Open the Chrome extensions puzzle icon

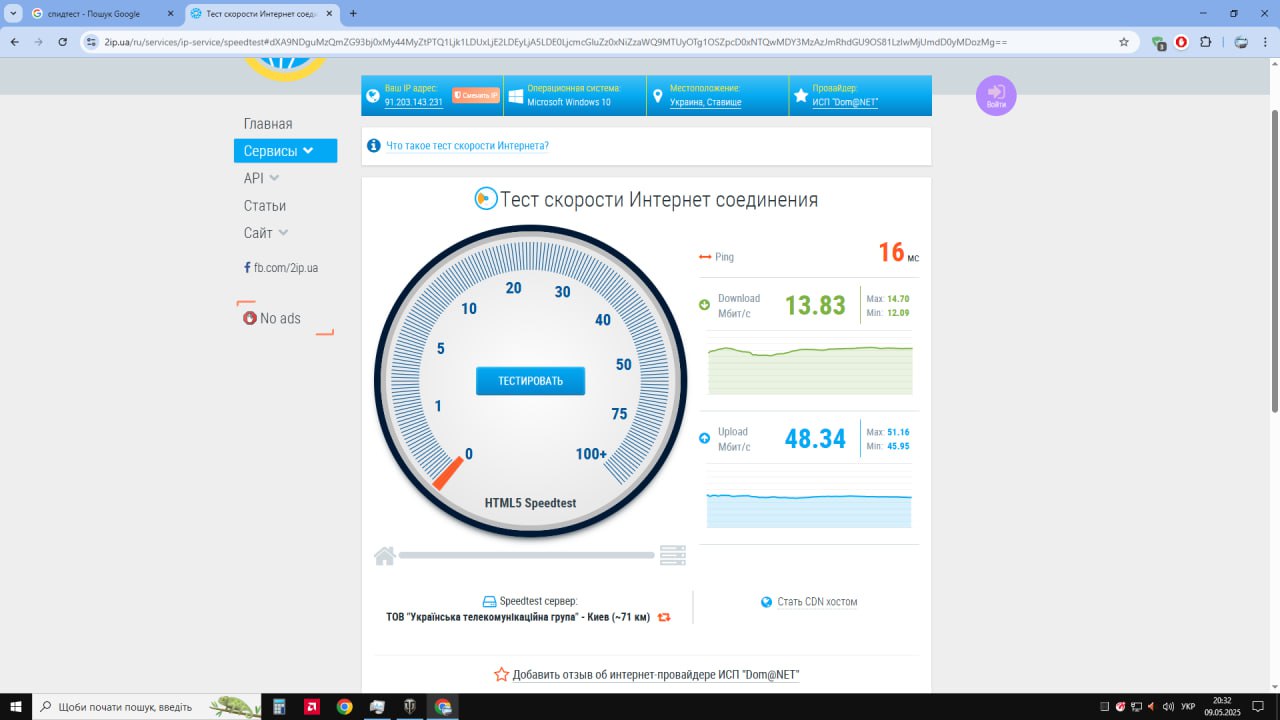(1205, 42)
